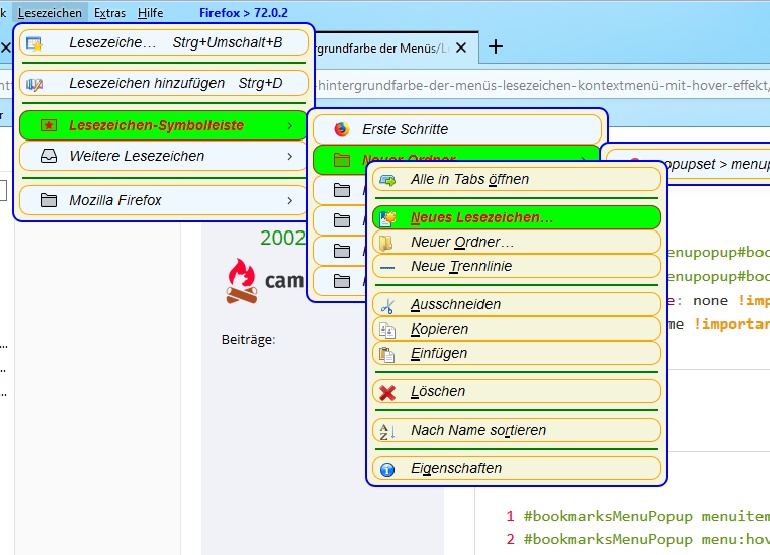This screenshot has height=555, width=770.
Task: Expand the Weitere Lesezeichen submenu chevron
Action: pyautogui.click(x=290, y=156)
